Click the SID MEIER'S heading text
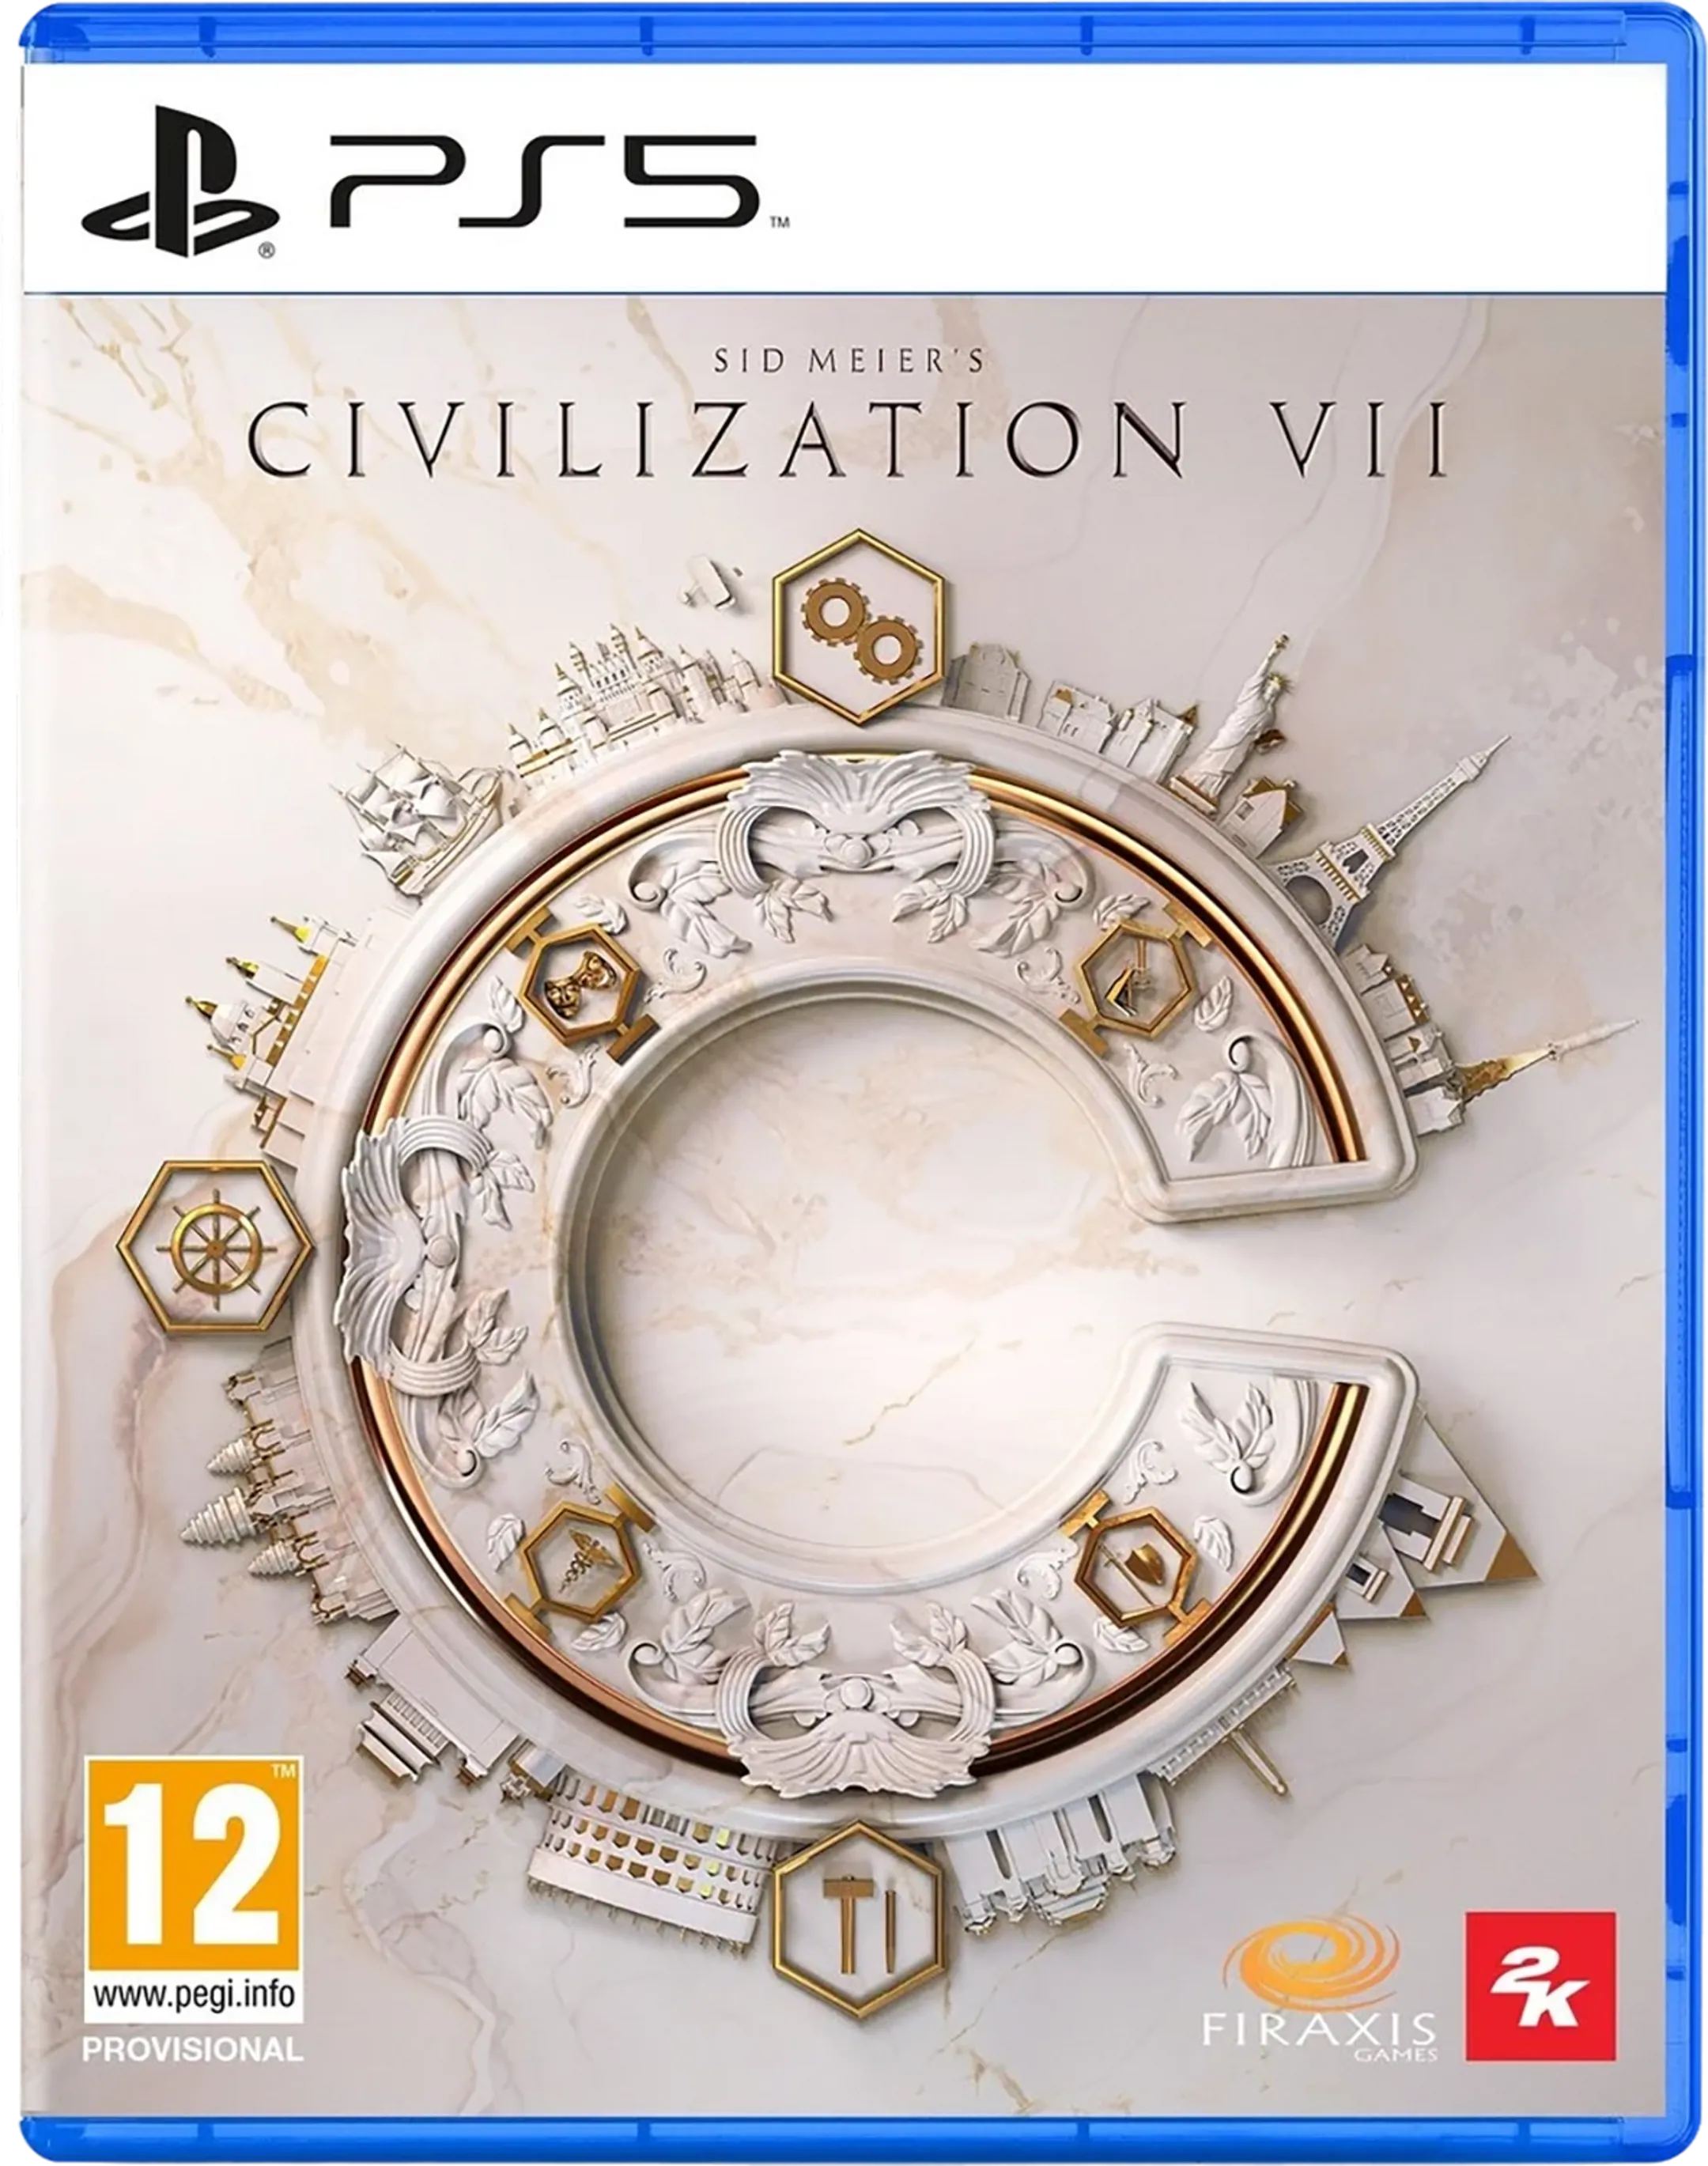The width and height of the screenshot is (1708, 2166). click(x=849, y=360)
